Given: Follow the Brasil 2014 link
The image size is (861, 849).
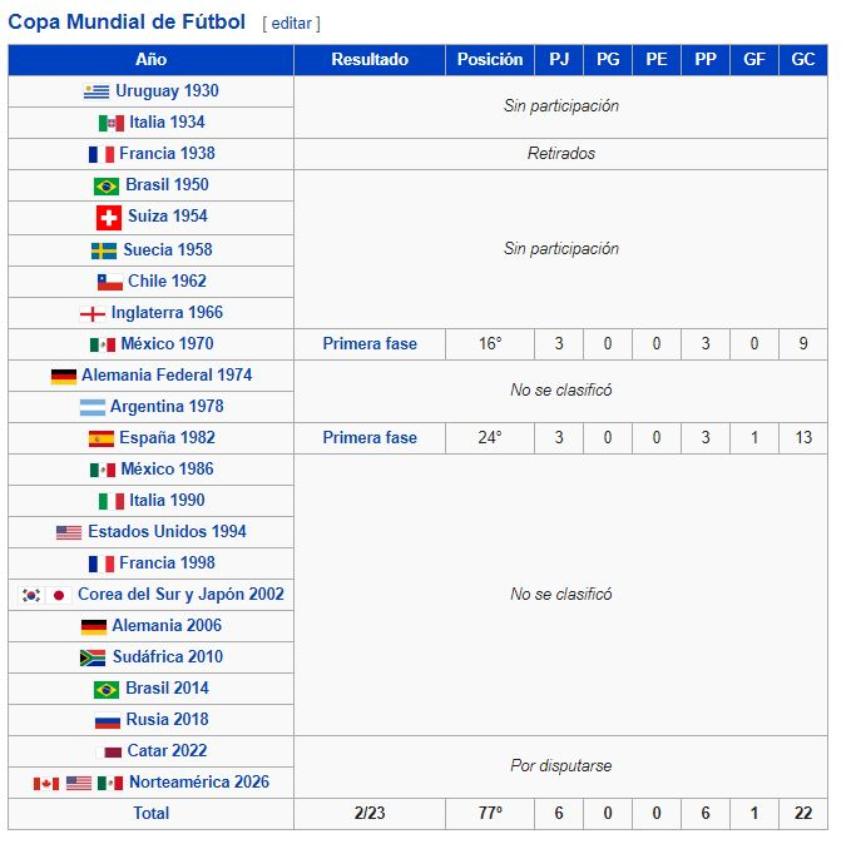Looking at the screenshot, I should [166, 688].
